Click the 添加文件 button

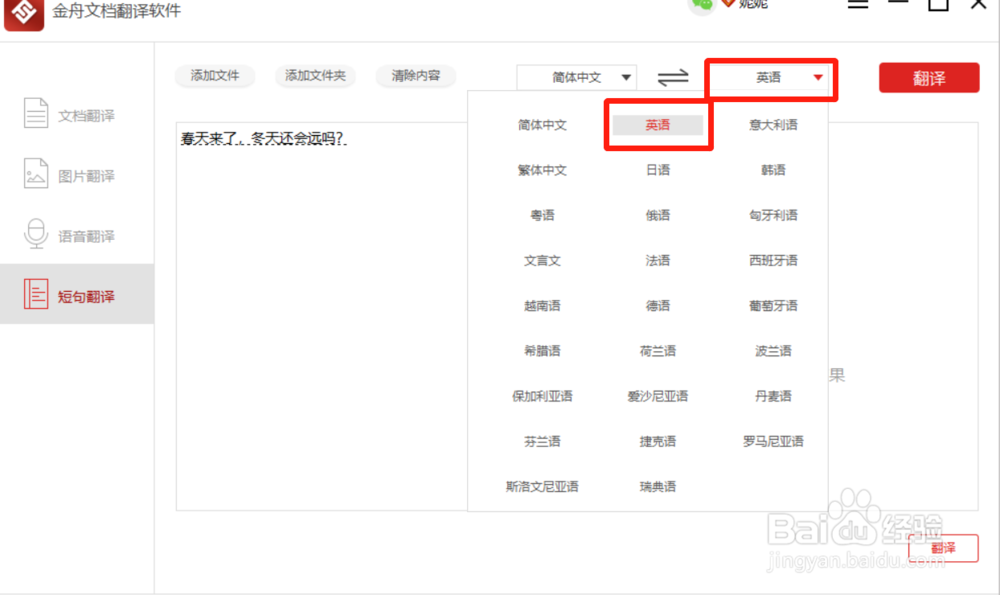215,76
